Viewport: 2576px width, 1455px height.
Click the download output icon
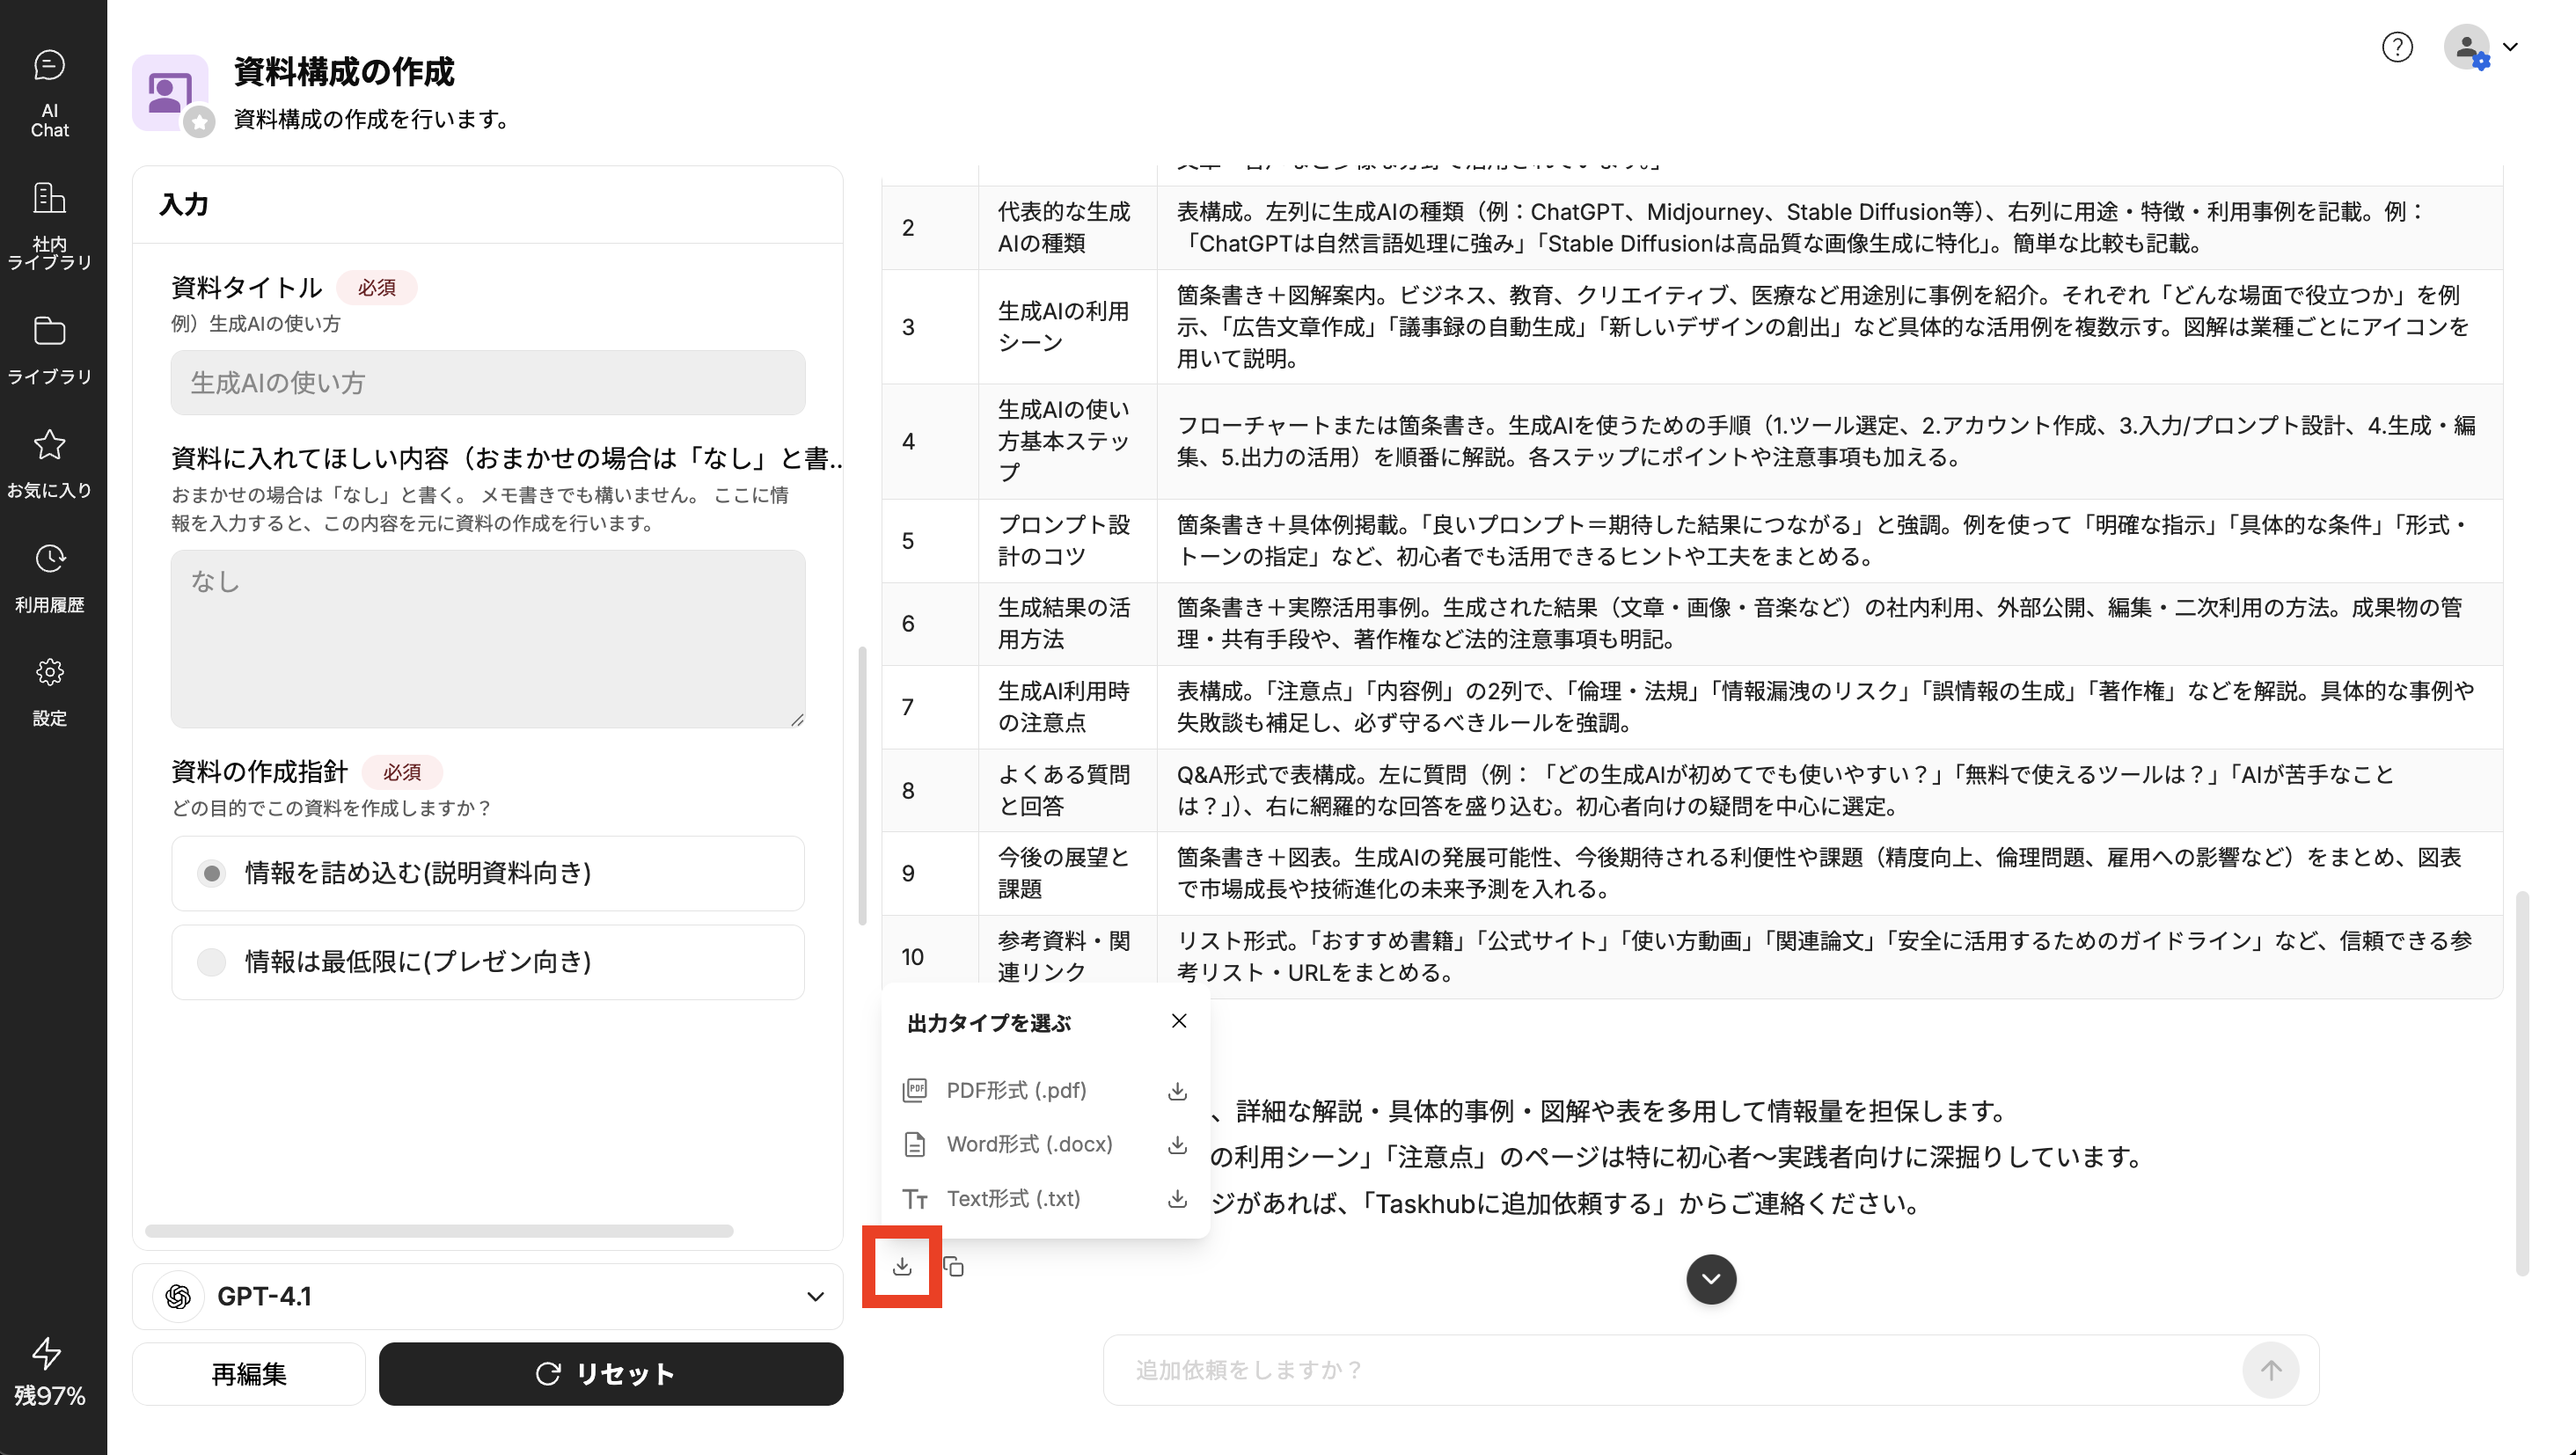click(x=902, y=1267)
